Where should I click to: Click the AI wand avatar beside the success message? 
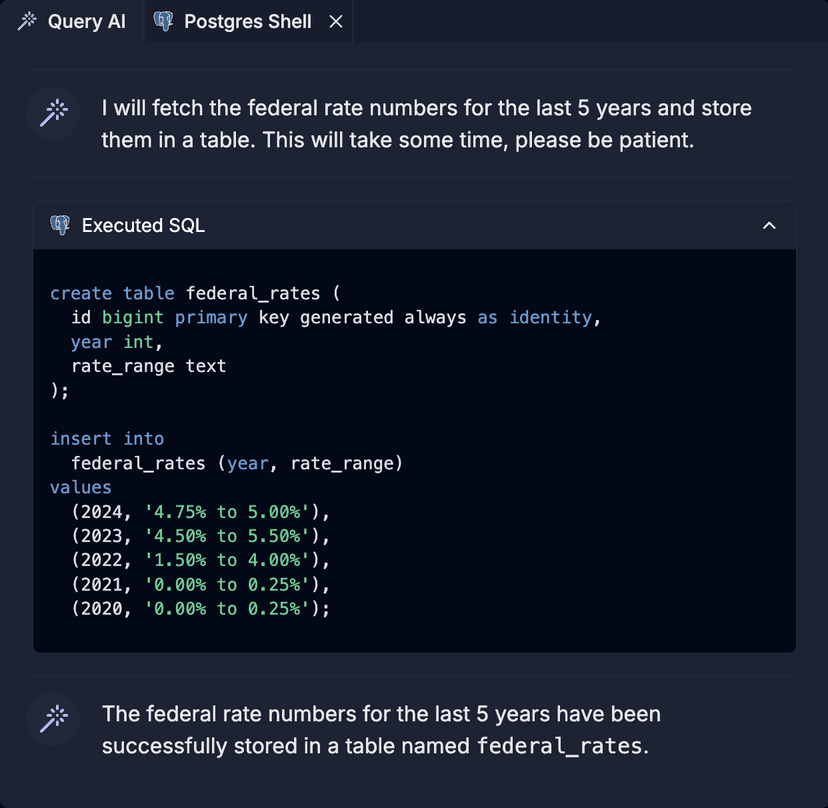52,719
